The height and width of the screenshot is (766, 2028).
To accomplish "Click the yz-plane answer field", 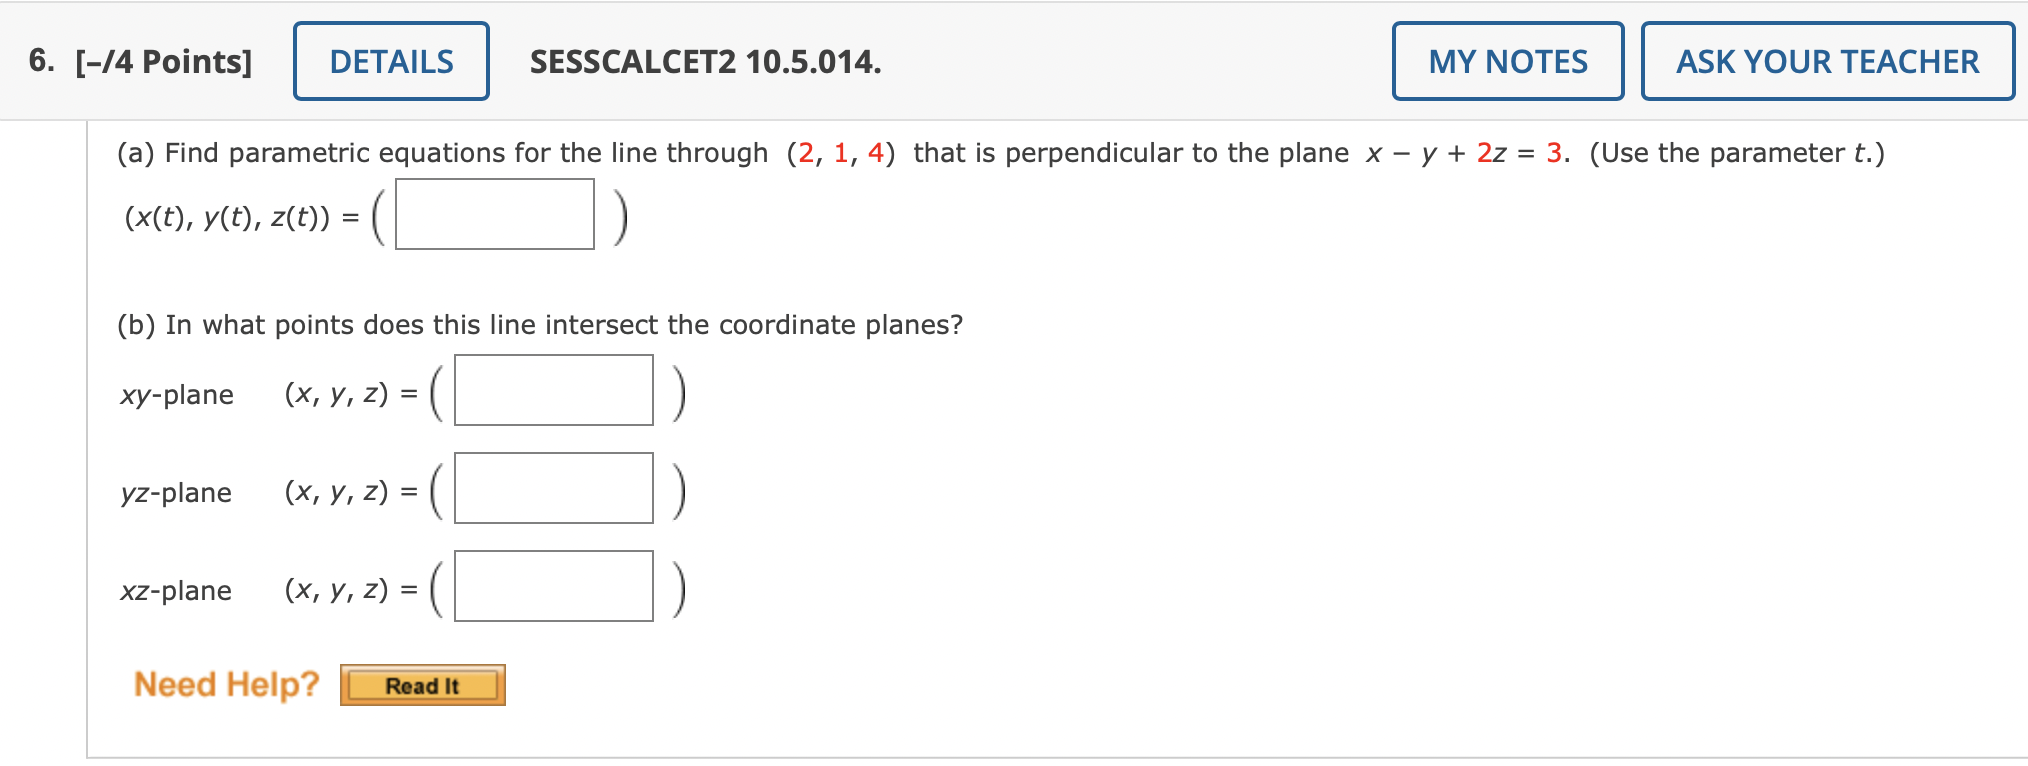I will click(x=553, y=489).
